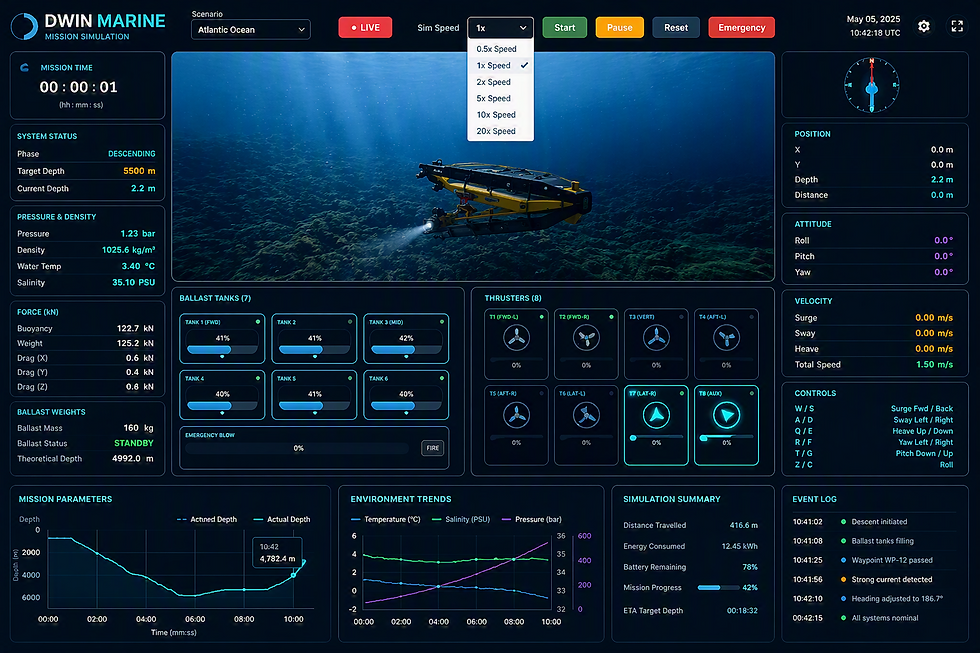
Task: Toggle Tank 1 (FWD) status indicator
Action: point(258,322)
